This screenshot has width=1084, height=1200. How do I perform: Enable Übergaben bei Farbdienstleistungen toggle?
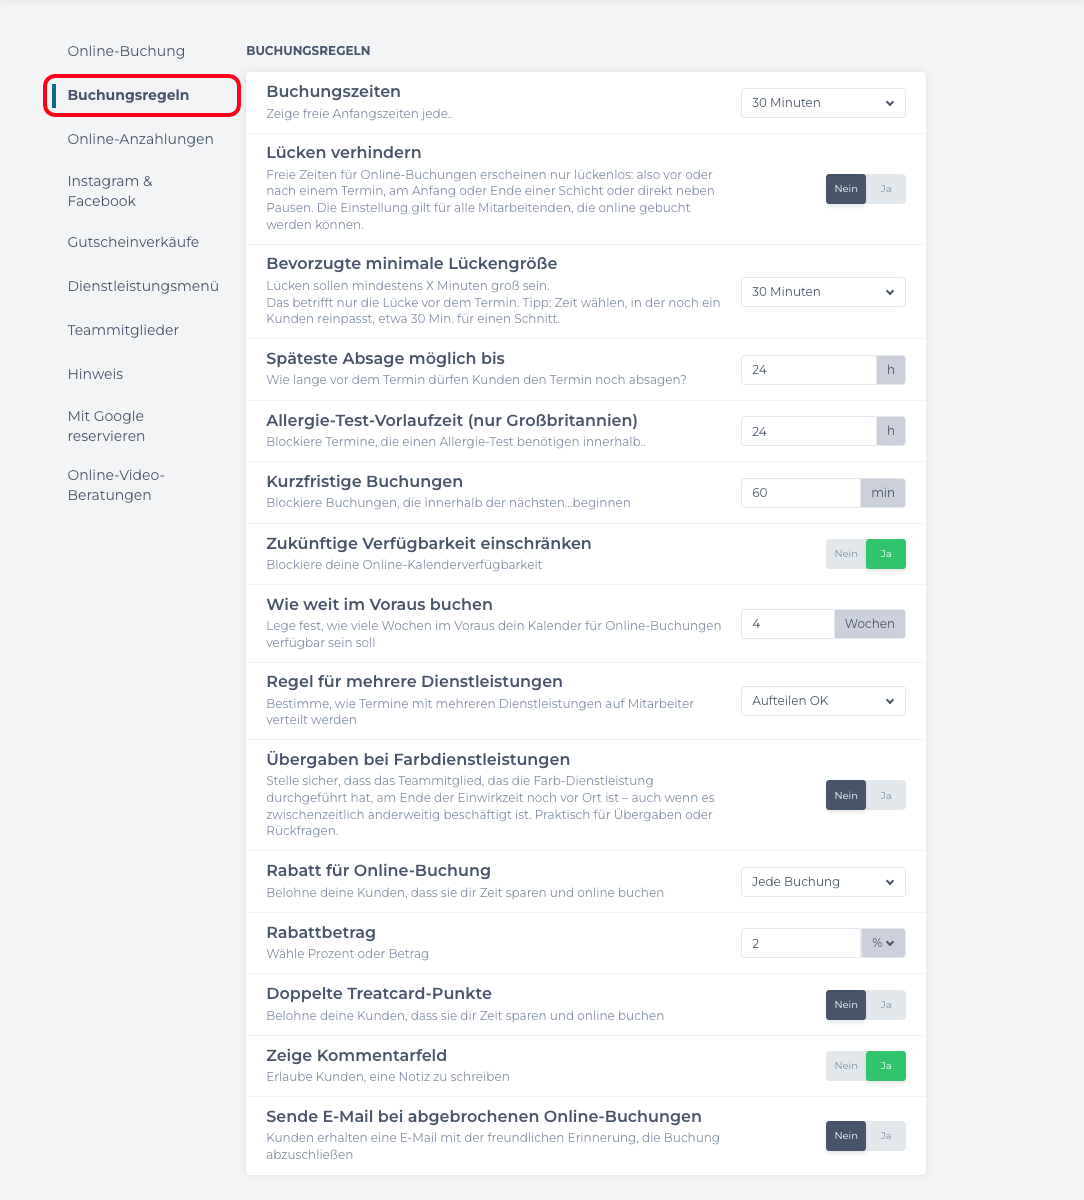point(885,796)
